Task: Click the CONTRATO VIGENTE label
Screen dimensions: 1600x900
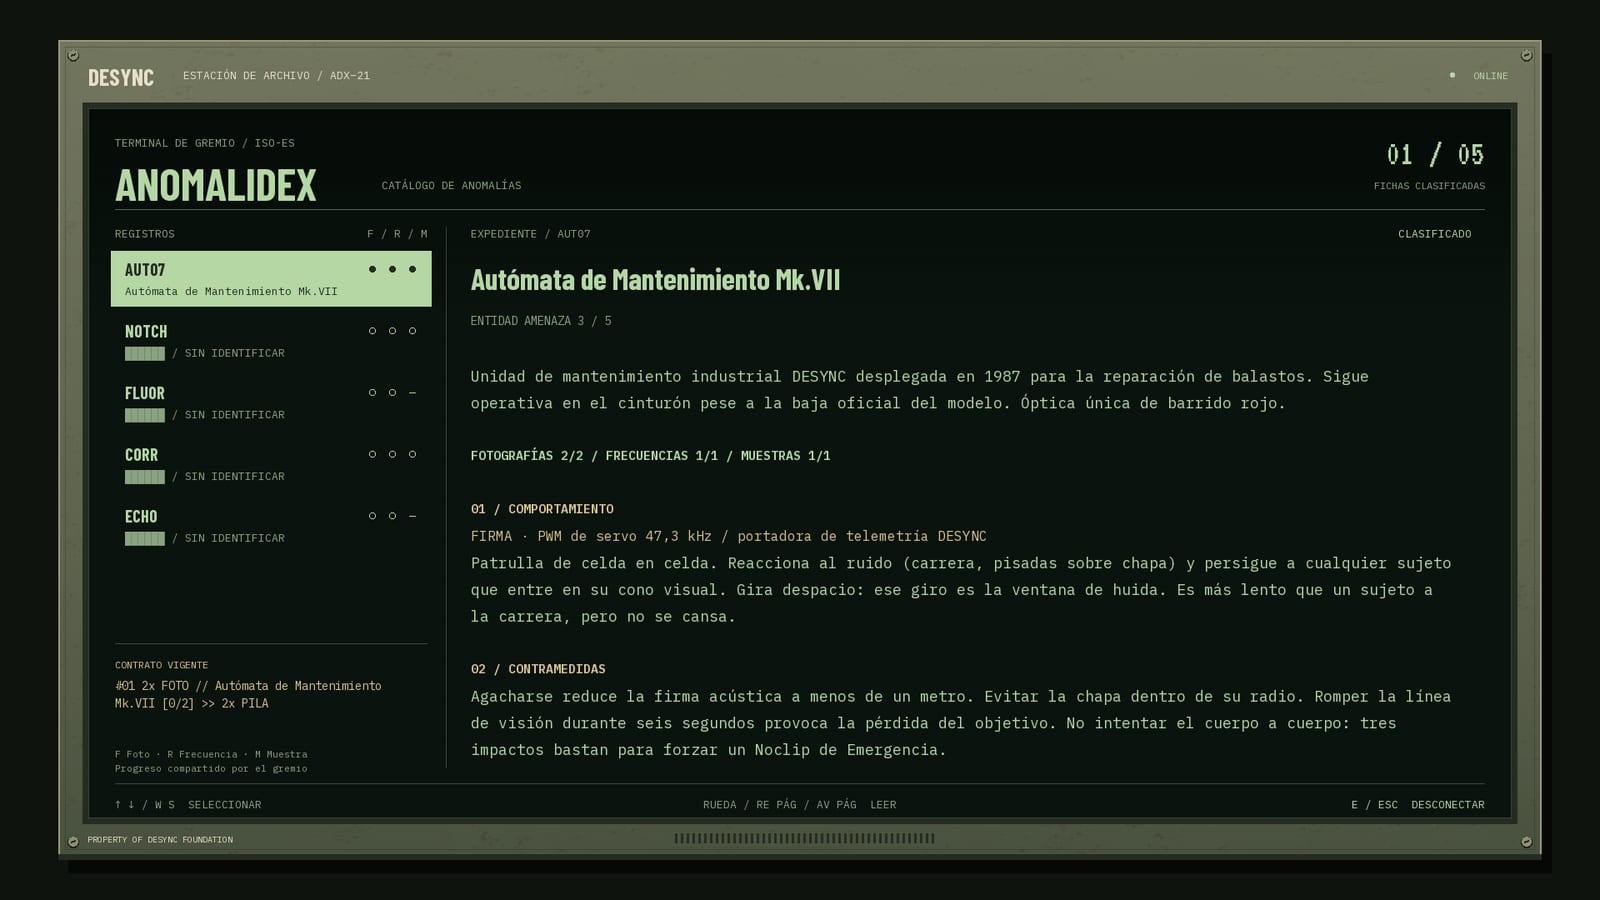Action: click(161, 665)
